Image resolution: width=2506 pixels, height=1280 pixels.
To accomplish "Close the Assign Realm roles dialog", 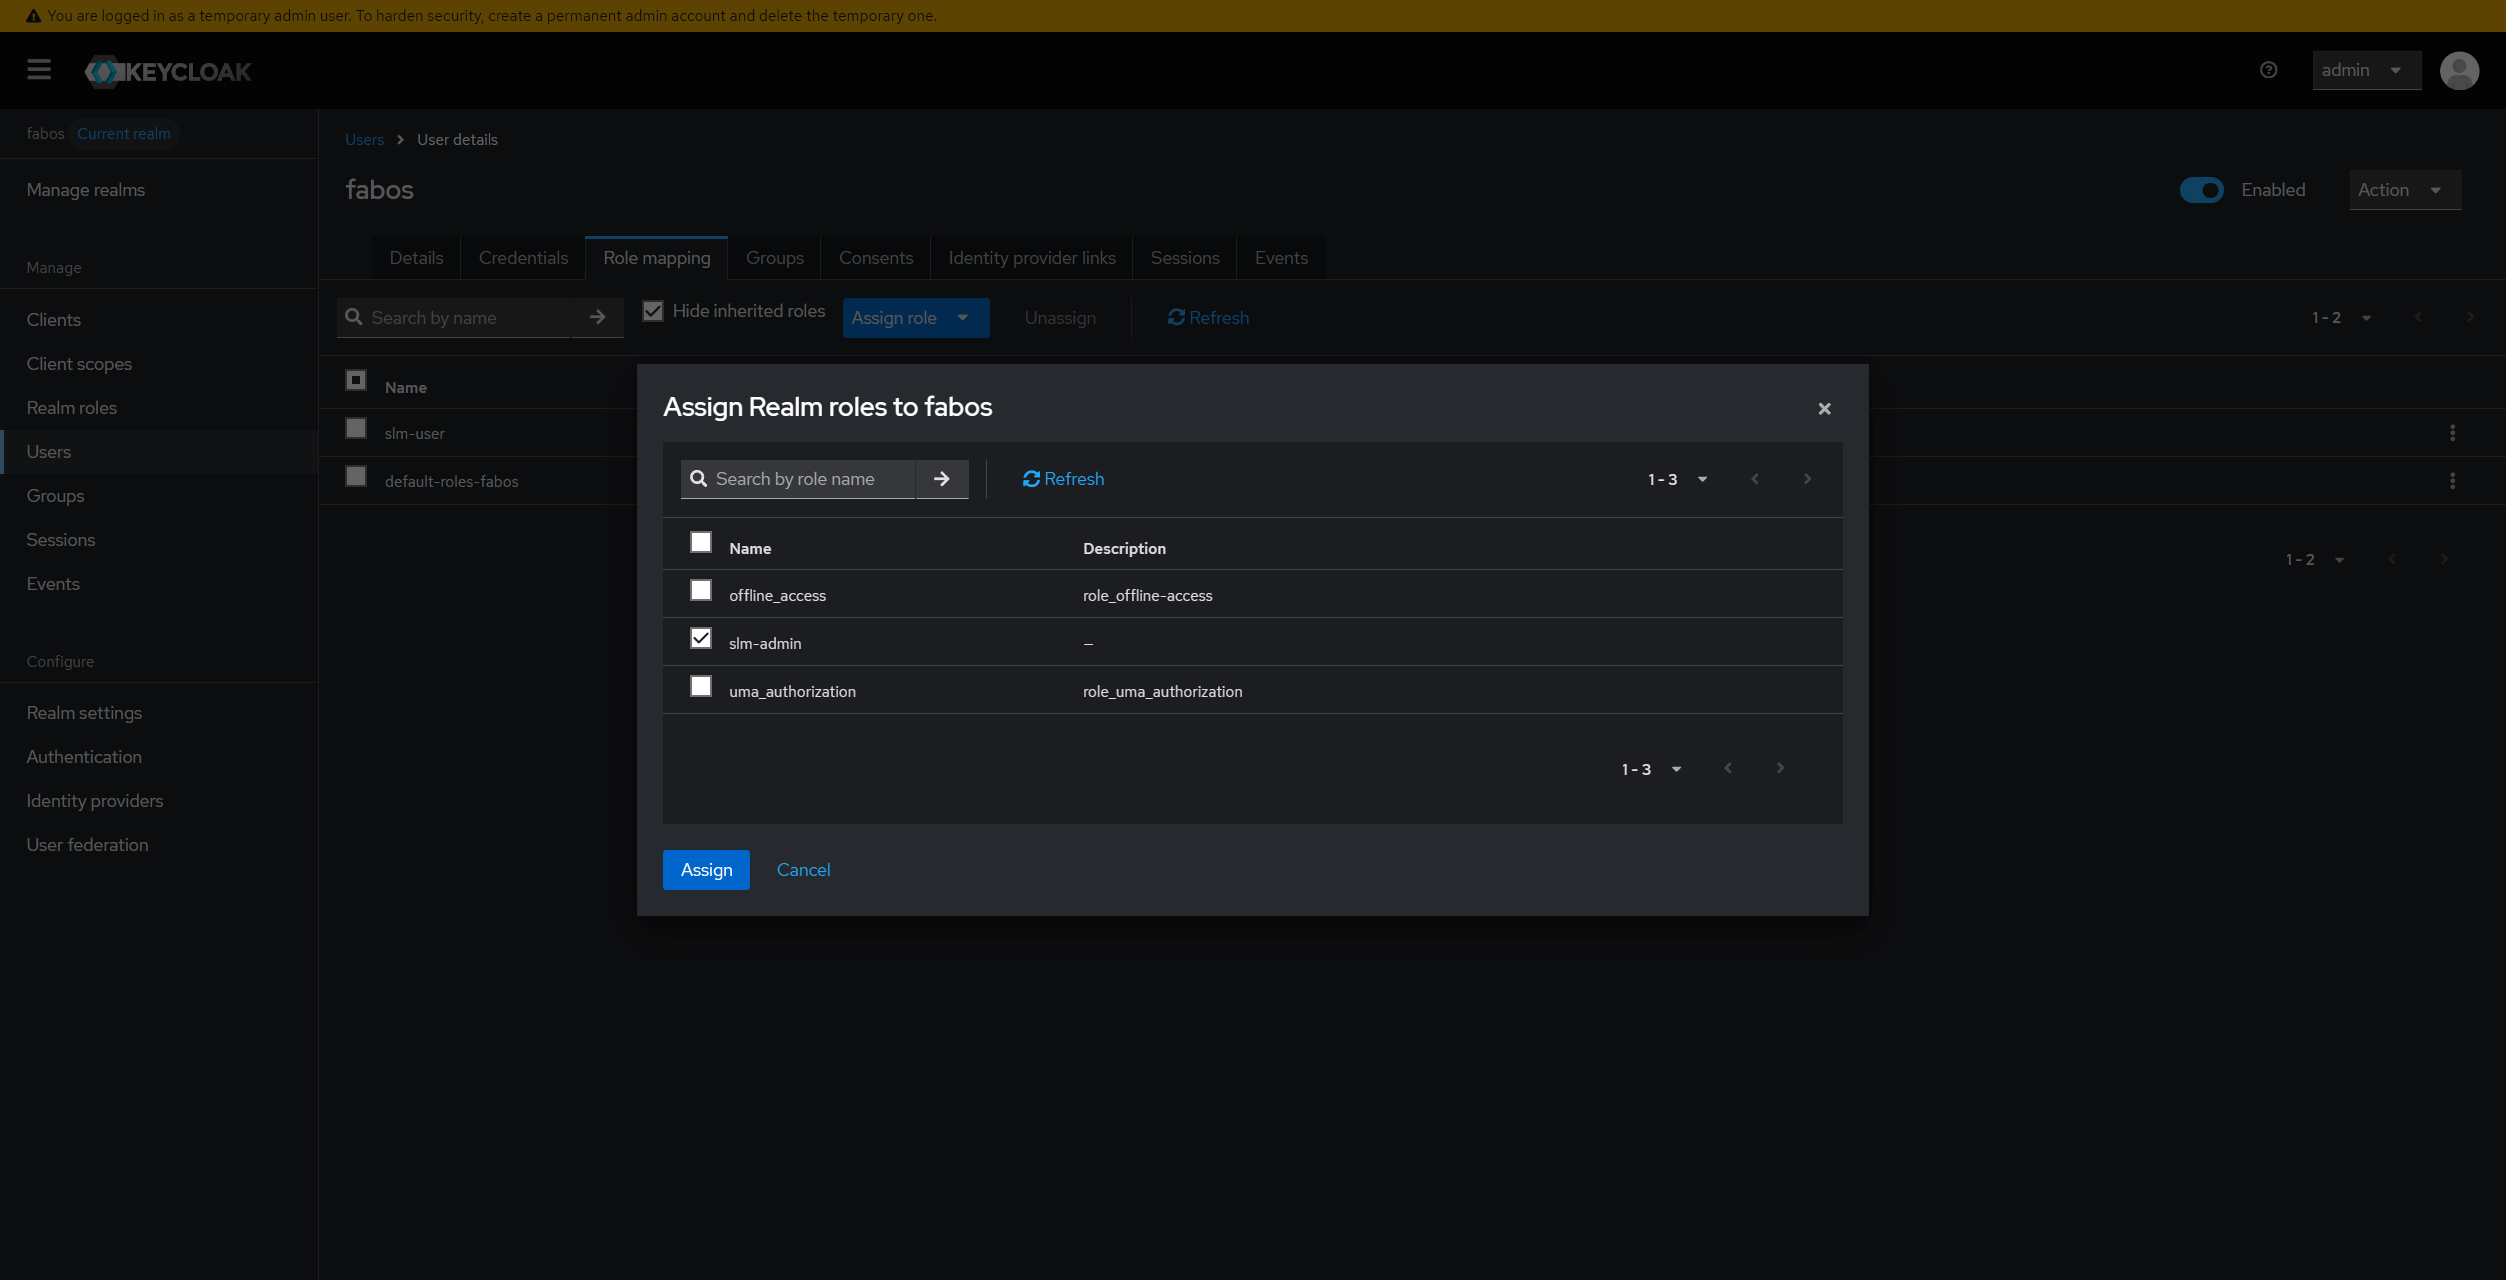I will [x=1824, y=408].
